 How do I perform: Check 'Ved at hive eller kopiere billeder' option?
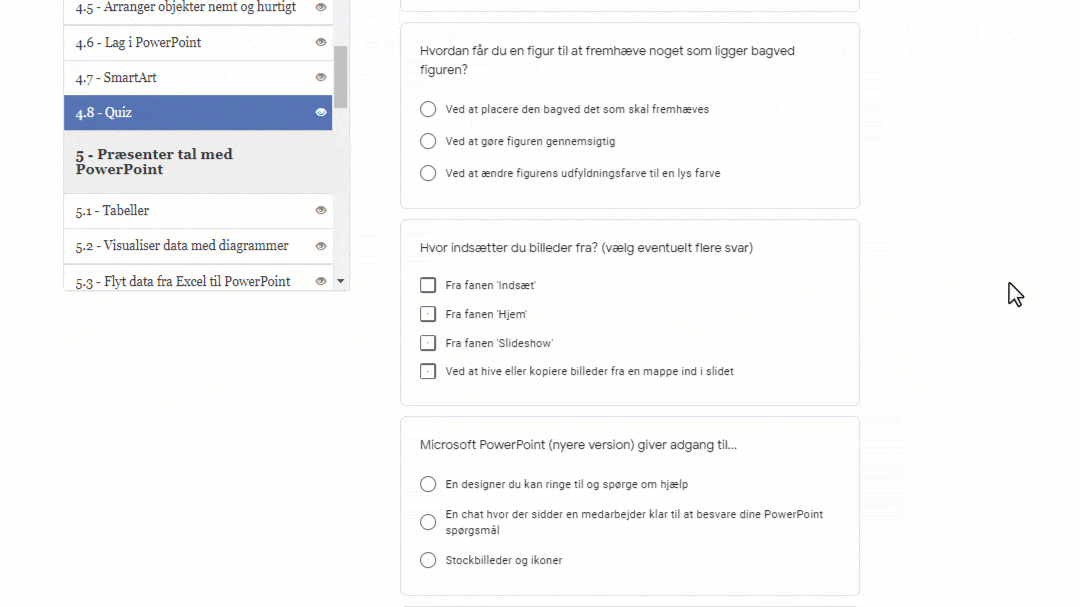(428, 371)
